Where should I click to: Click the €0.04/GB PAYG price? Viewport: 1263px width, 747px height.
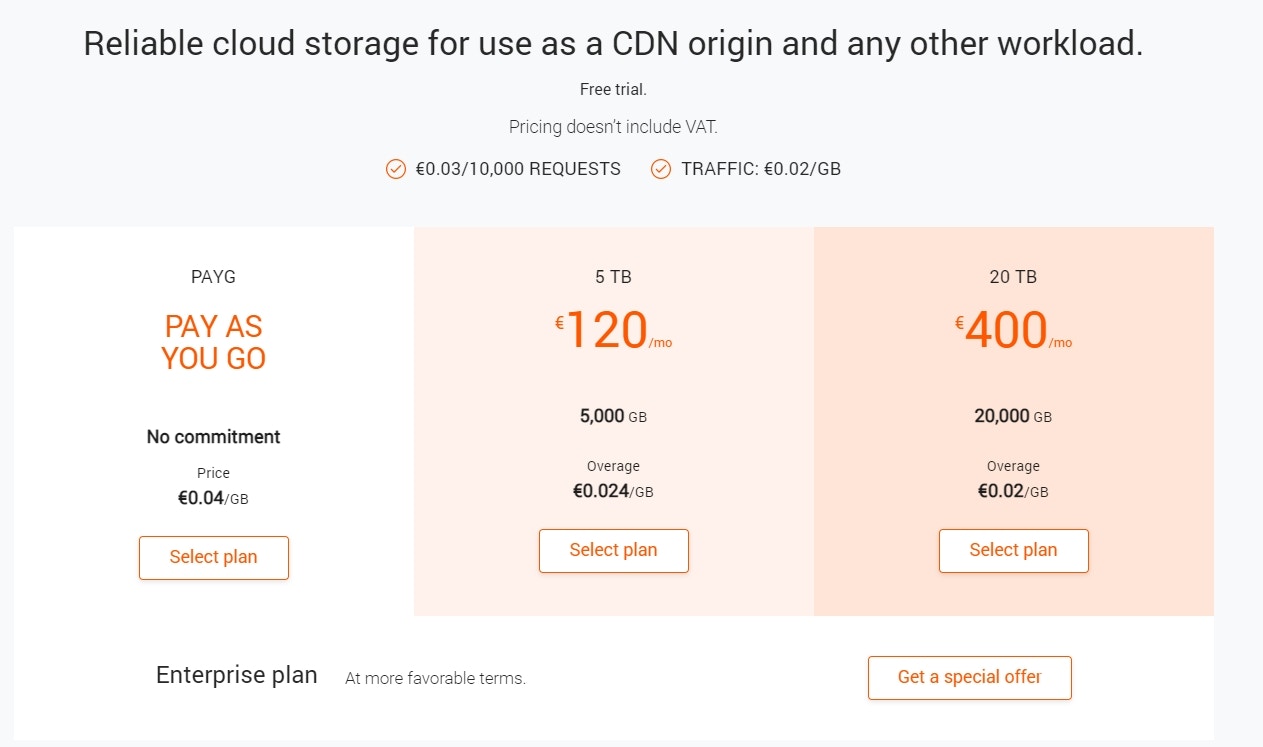(213, 497)
